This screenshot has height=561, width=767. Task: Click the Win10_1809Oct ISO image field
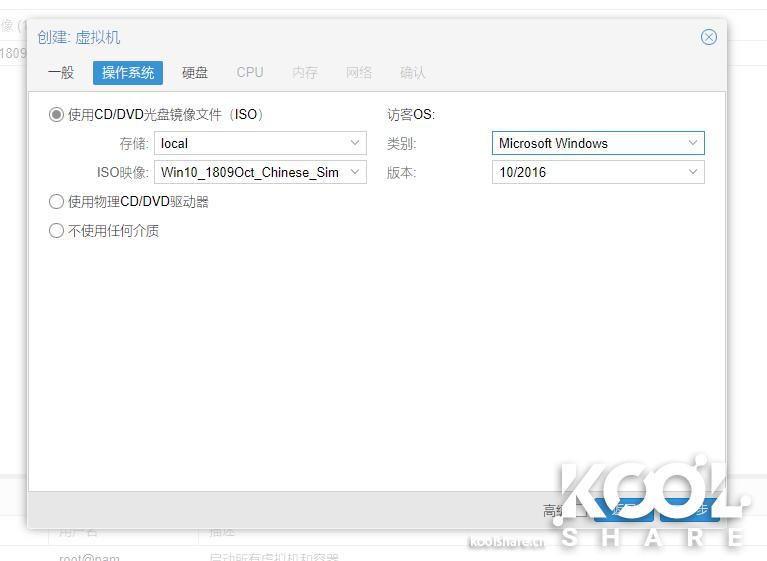[260, 172]
